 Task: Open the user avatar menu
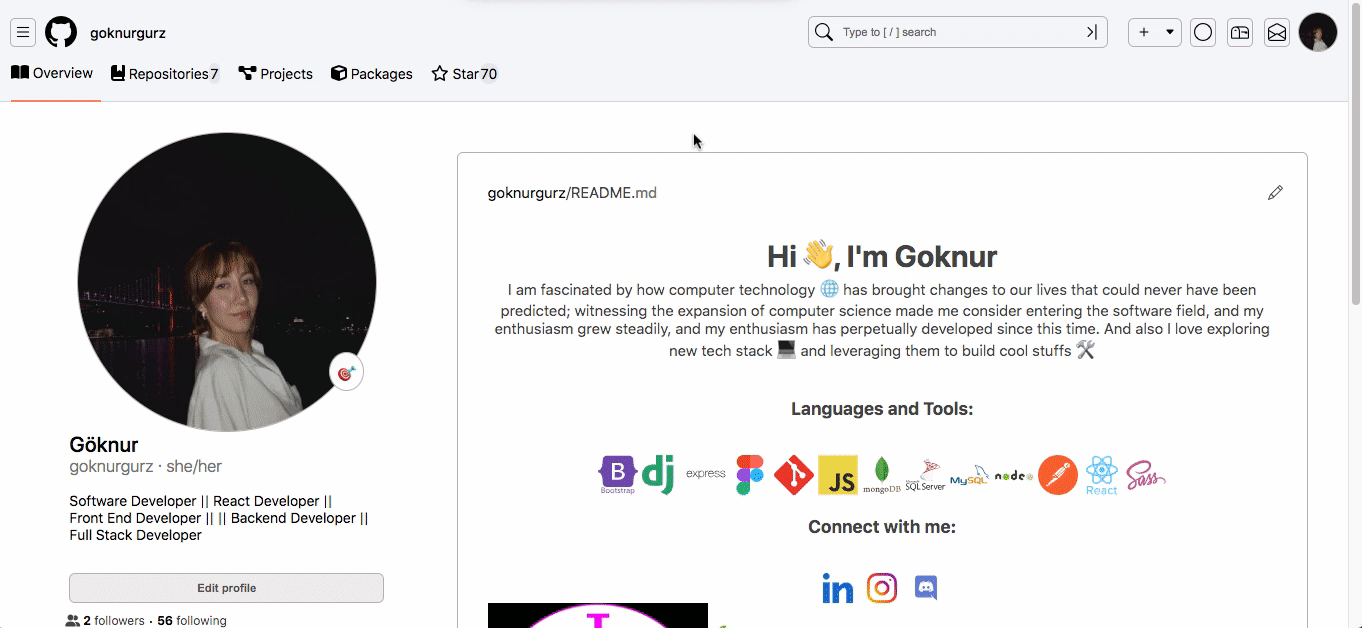pos(1318,32)
